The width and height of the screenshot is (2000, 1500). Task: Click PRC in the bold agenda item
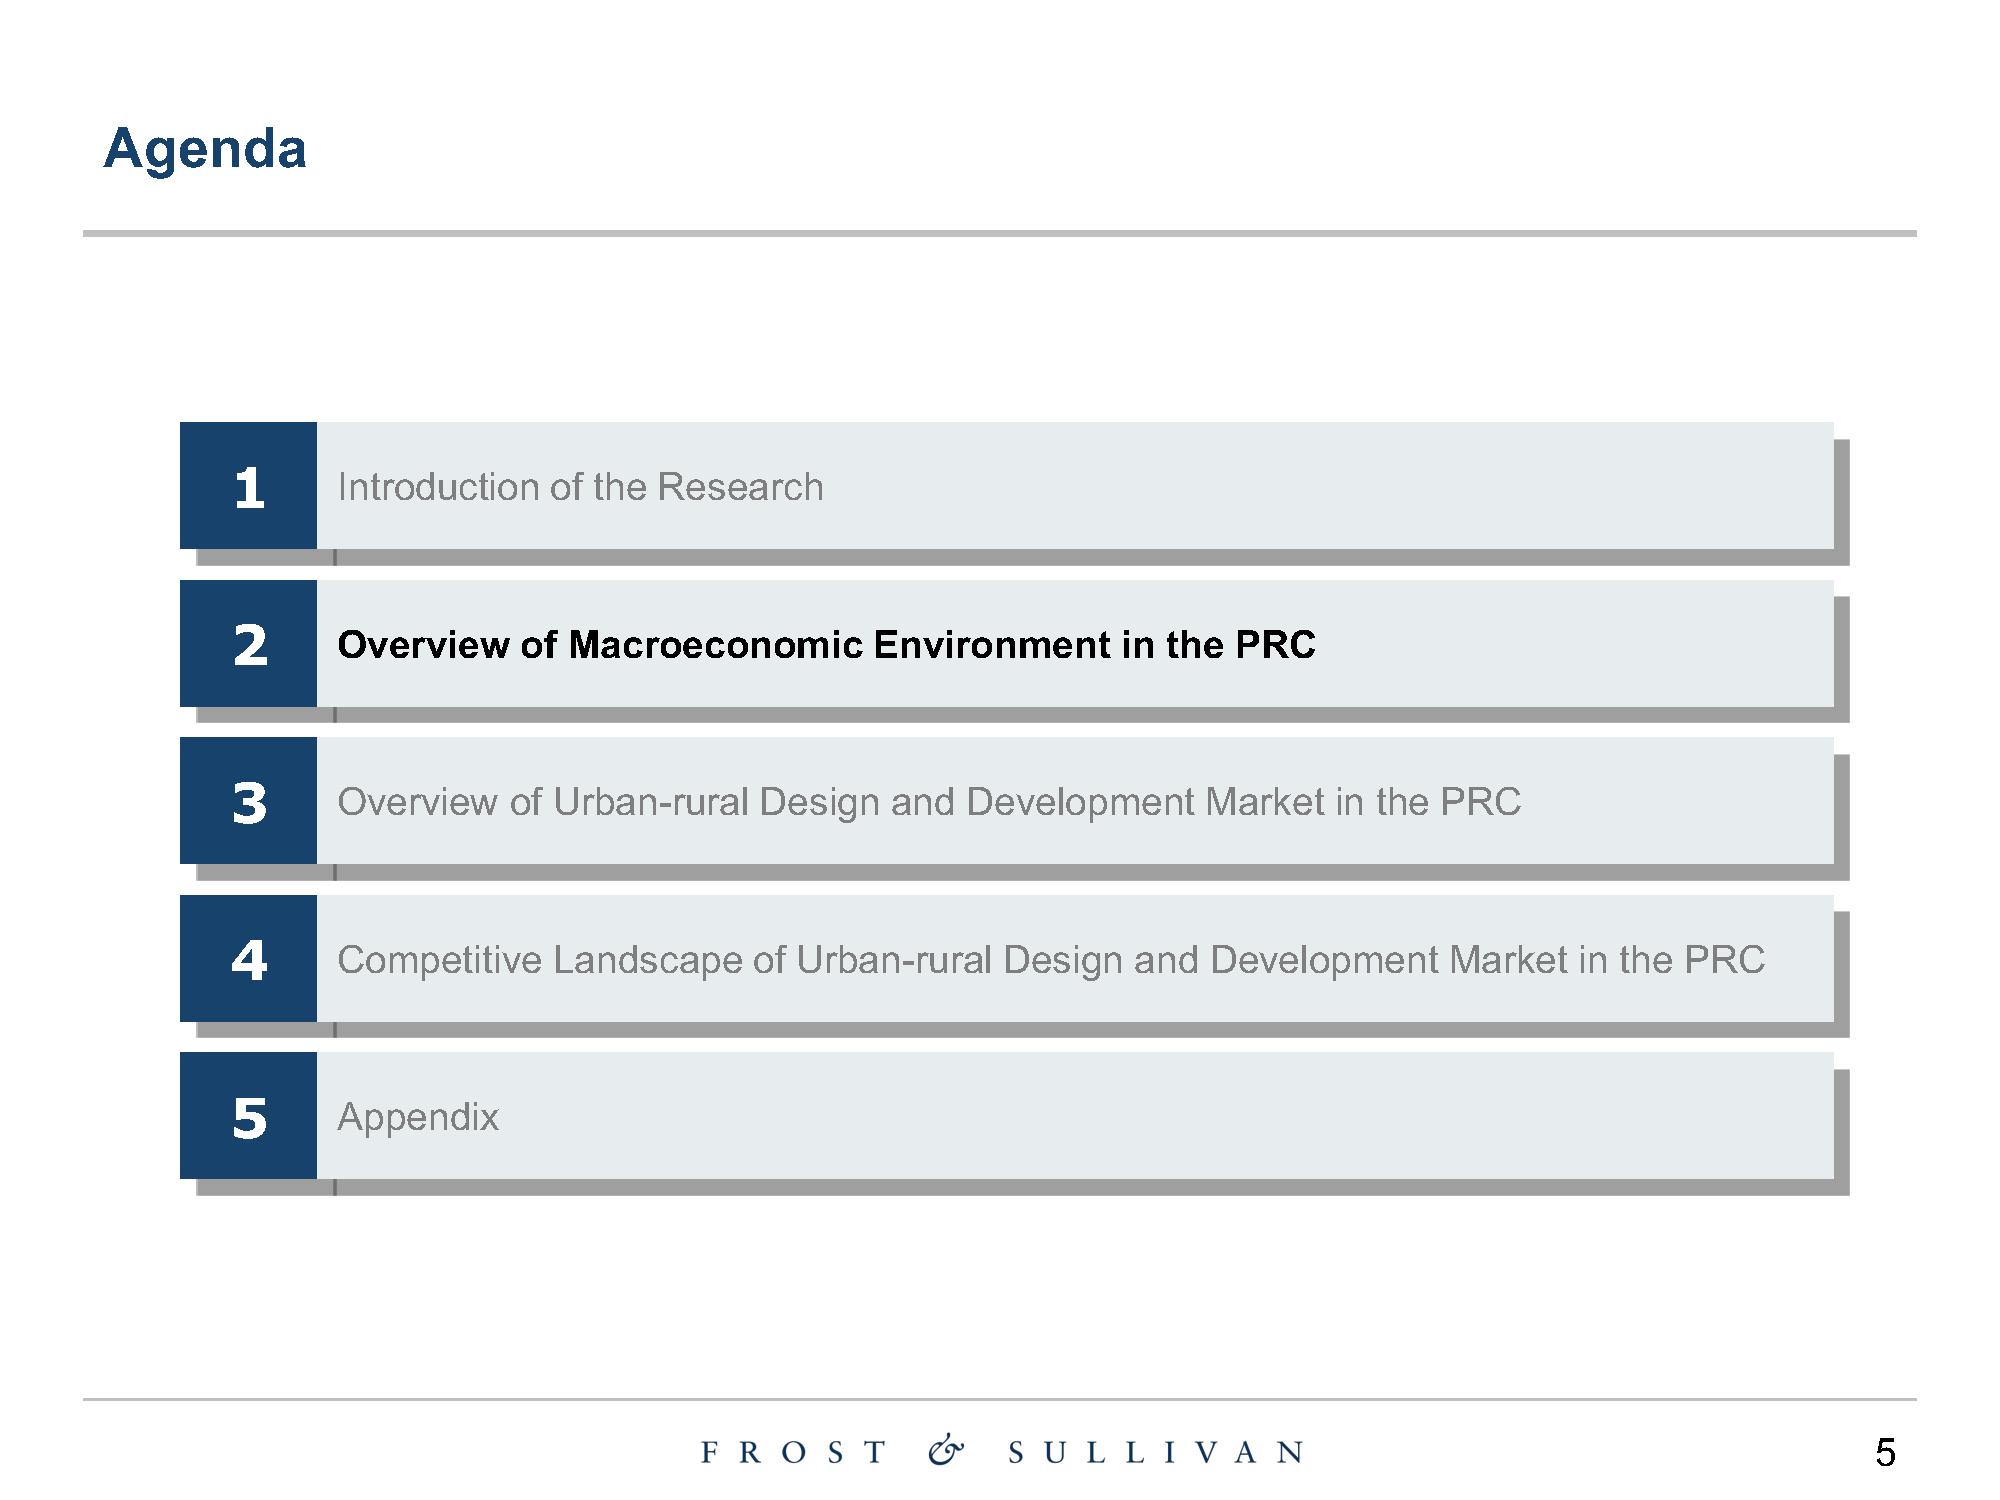coord(1275,645)
